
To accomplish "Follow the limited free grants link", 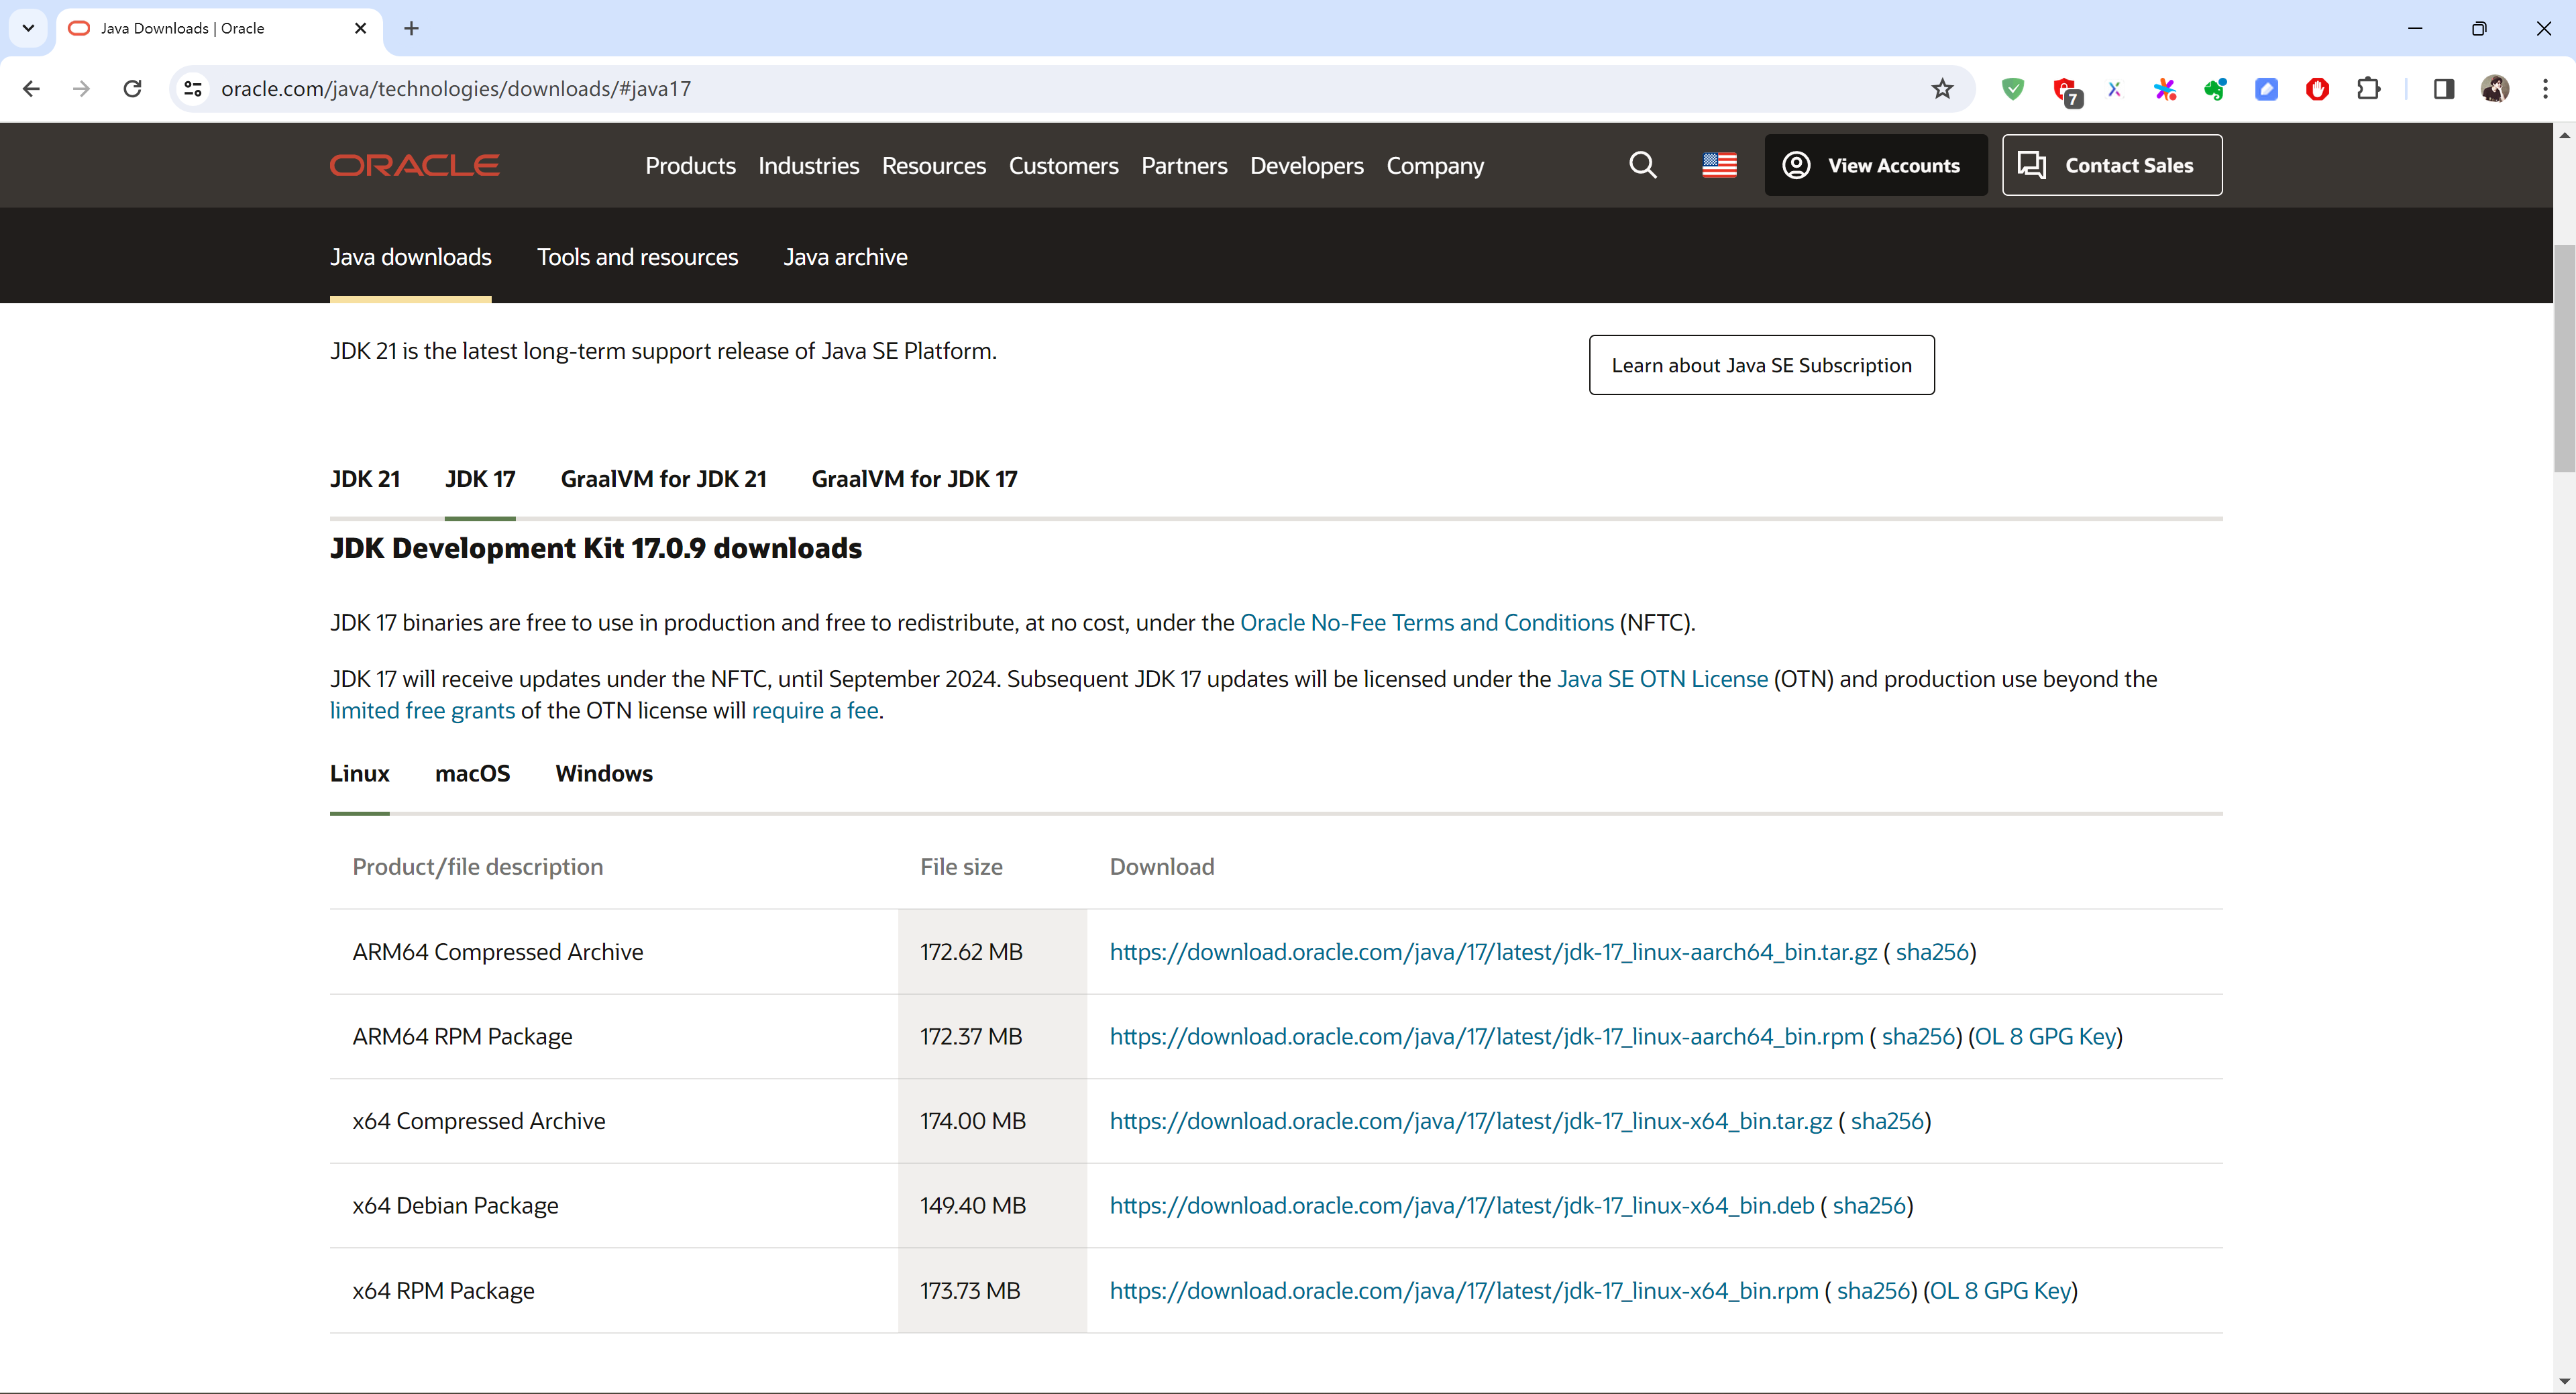I will 422,710.
